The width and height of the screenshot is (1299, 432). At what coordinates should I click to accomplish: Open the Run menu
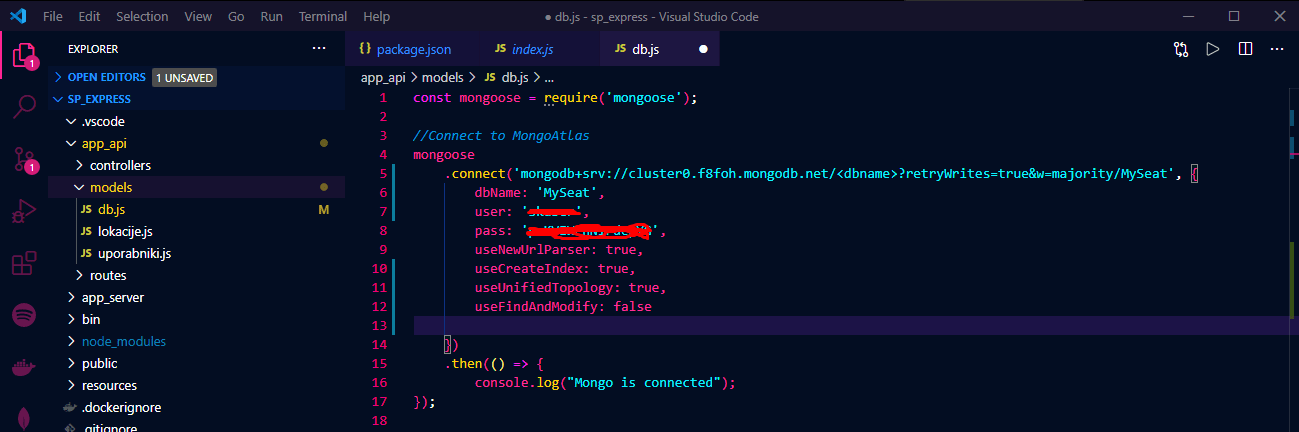[271, 17]
